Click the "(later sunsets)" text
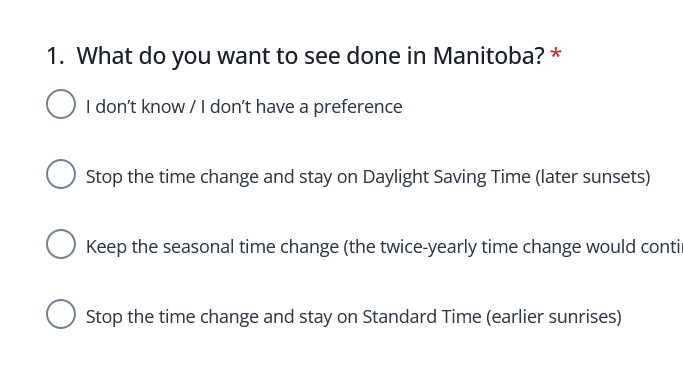This screenshot has height=367, width=683. [x=592, y=177]
